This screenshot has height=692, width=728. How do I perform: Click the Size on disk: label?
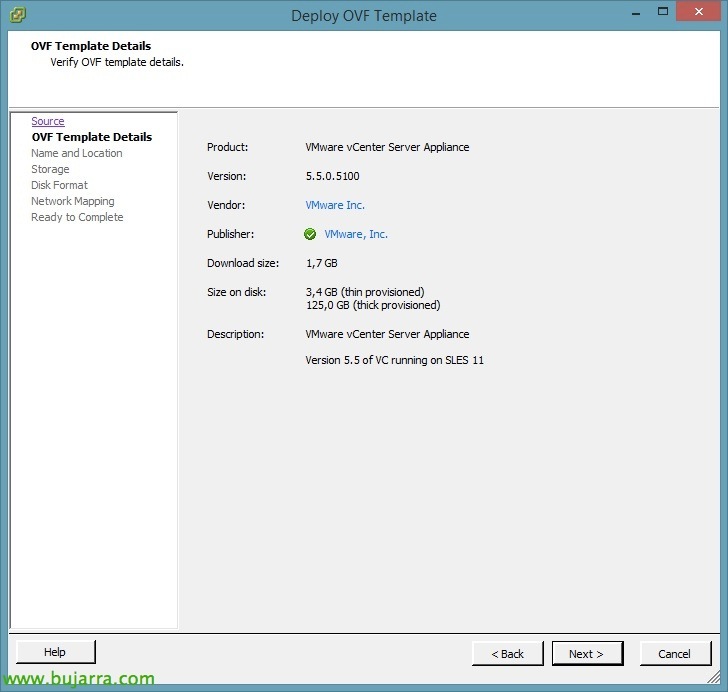(x=236, y=292)
